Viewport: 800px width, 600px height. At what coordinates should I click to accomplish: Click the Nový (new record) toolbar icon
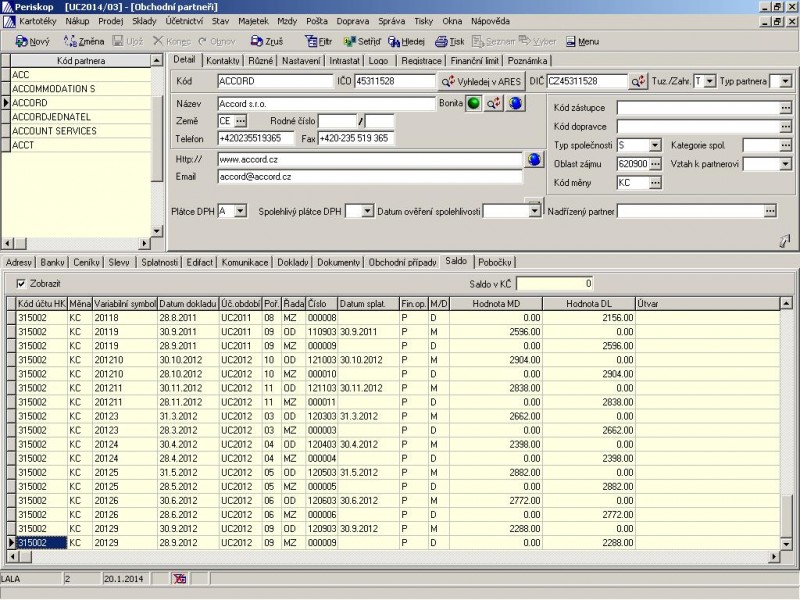pyautogui.click(x=23, y=42)
